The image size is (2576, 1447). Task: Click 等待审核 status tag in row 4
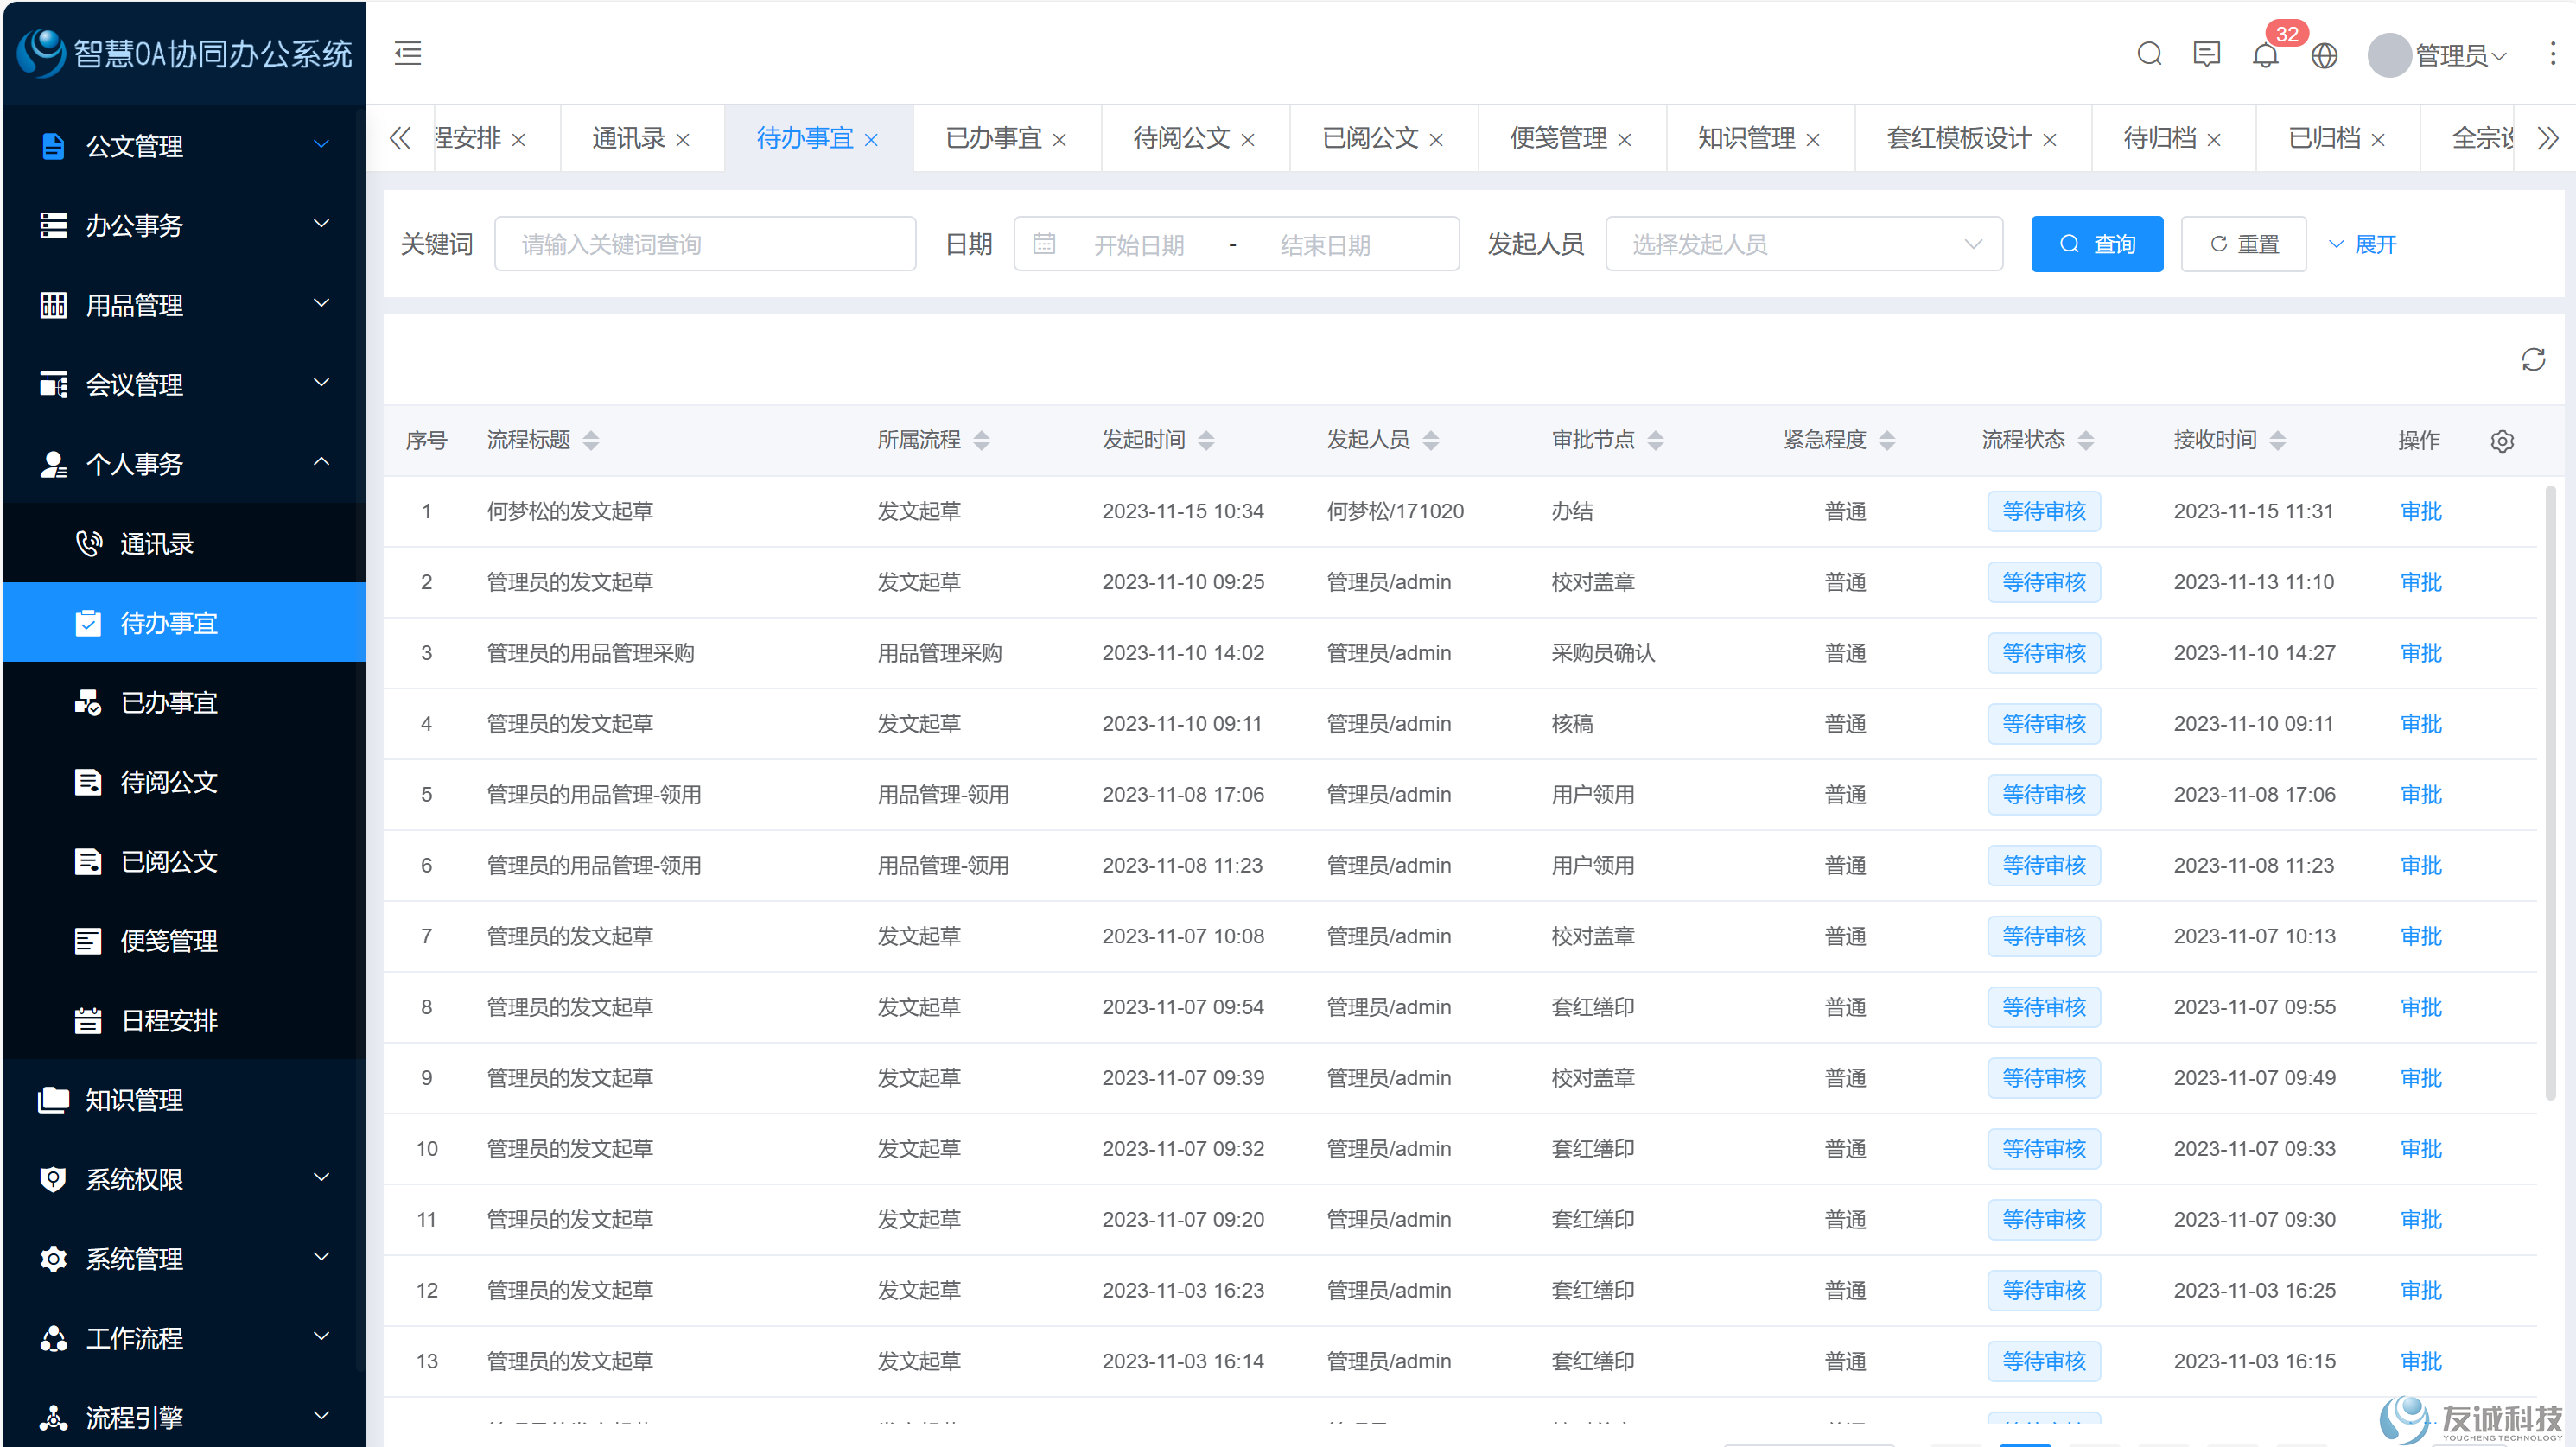pyautogui.click(x=2043, y=724)
